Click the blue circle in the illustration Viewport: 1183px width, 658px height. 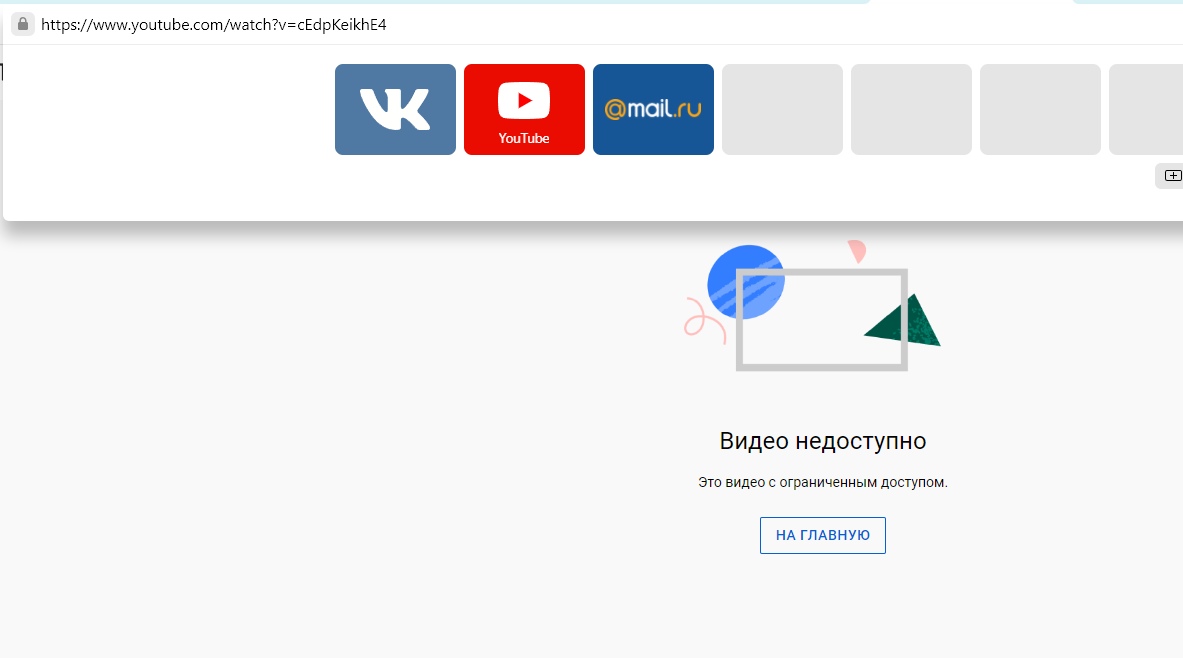click(746, 282)
